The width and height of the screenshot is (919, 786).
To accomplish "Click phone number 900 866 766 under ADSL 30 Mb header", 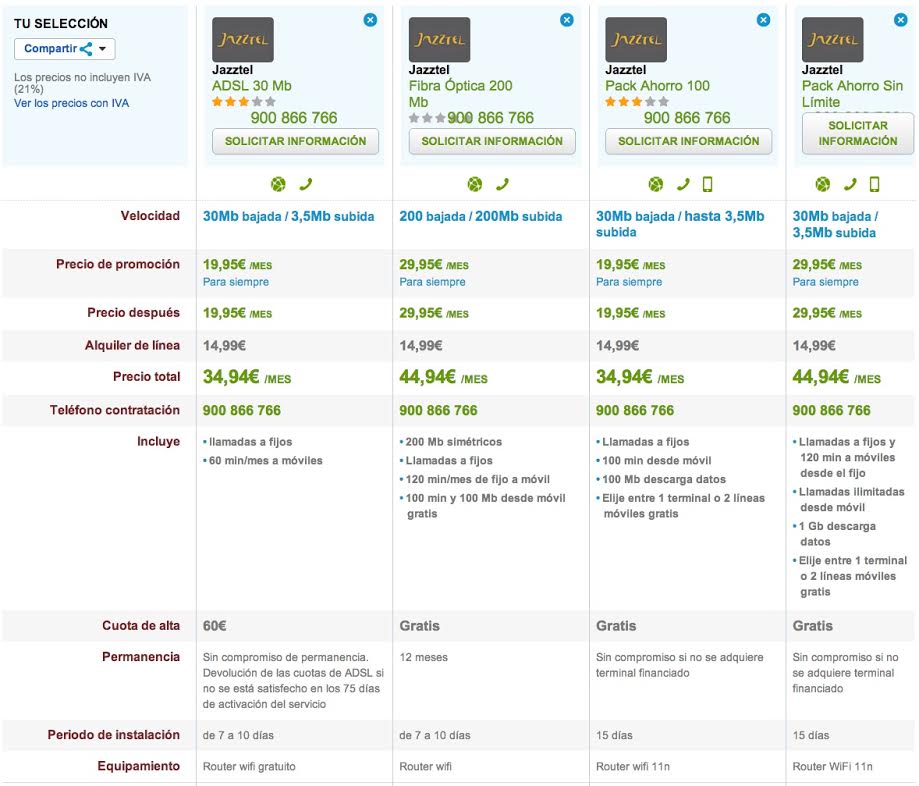I will 294,118.
